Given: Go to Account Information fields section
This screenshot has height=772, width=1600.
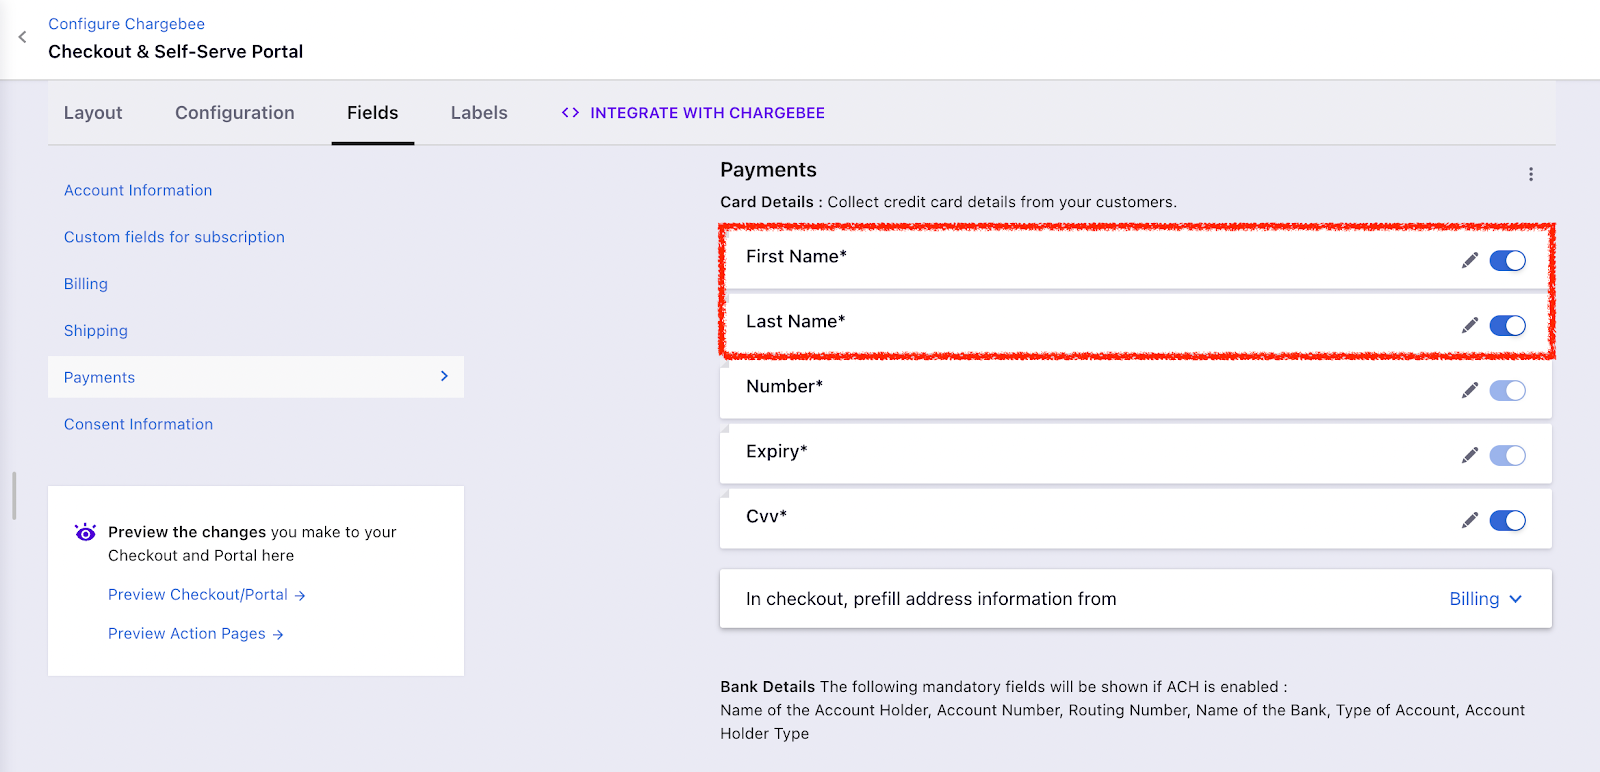Looking at the screenshot, I should [x=138, y=190].
